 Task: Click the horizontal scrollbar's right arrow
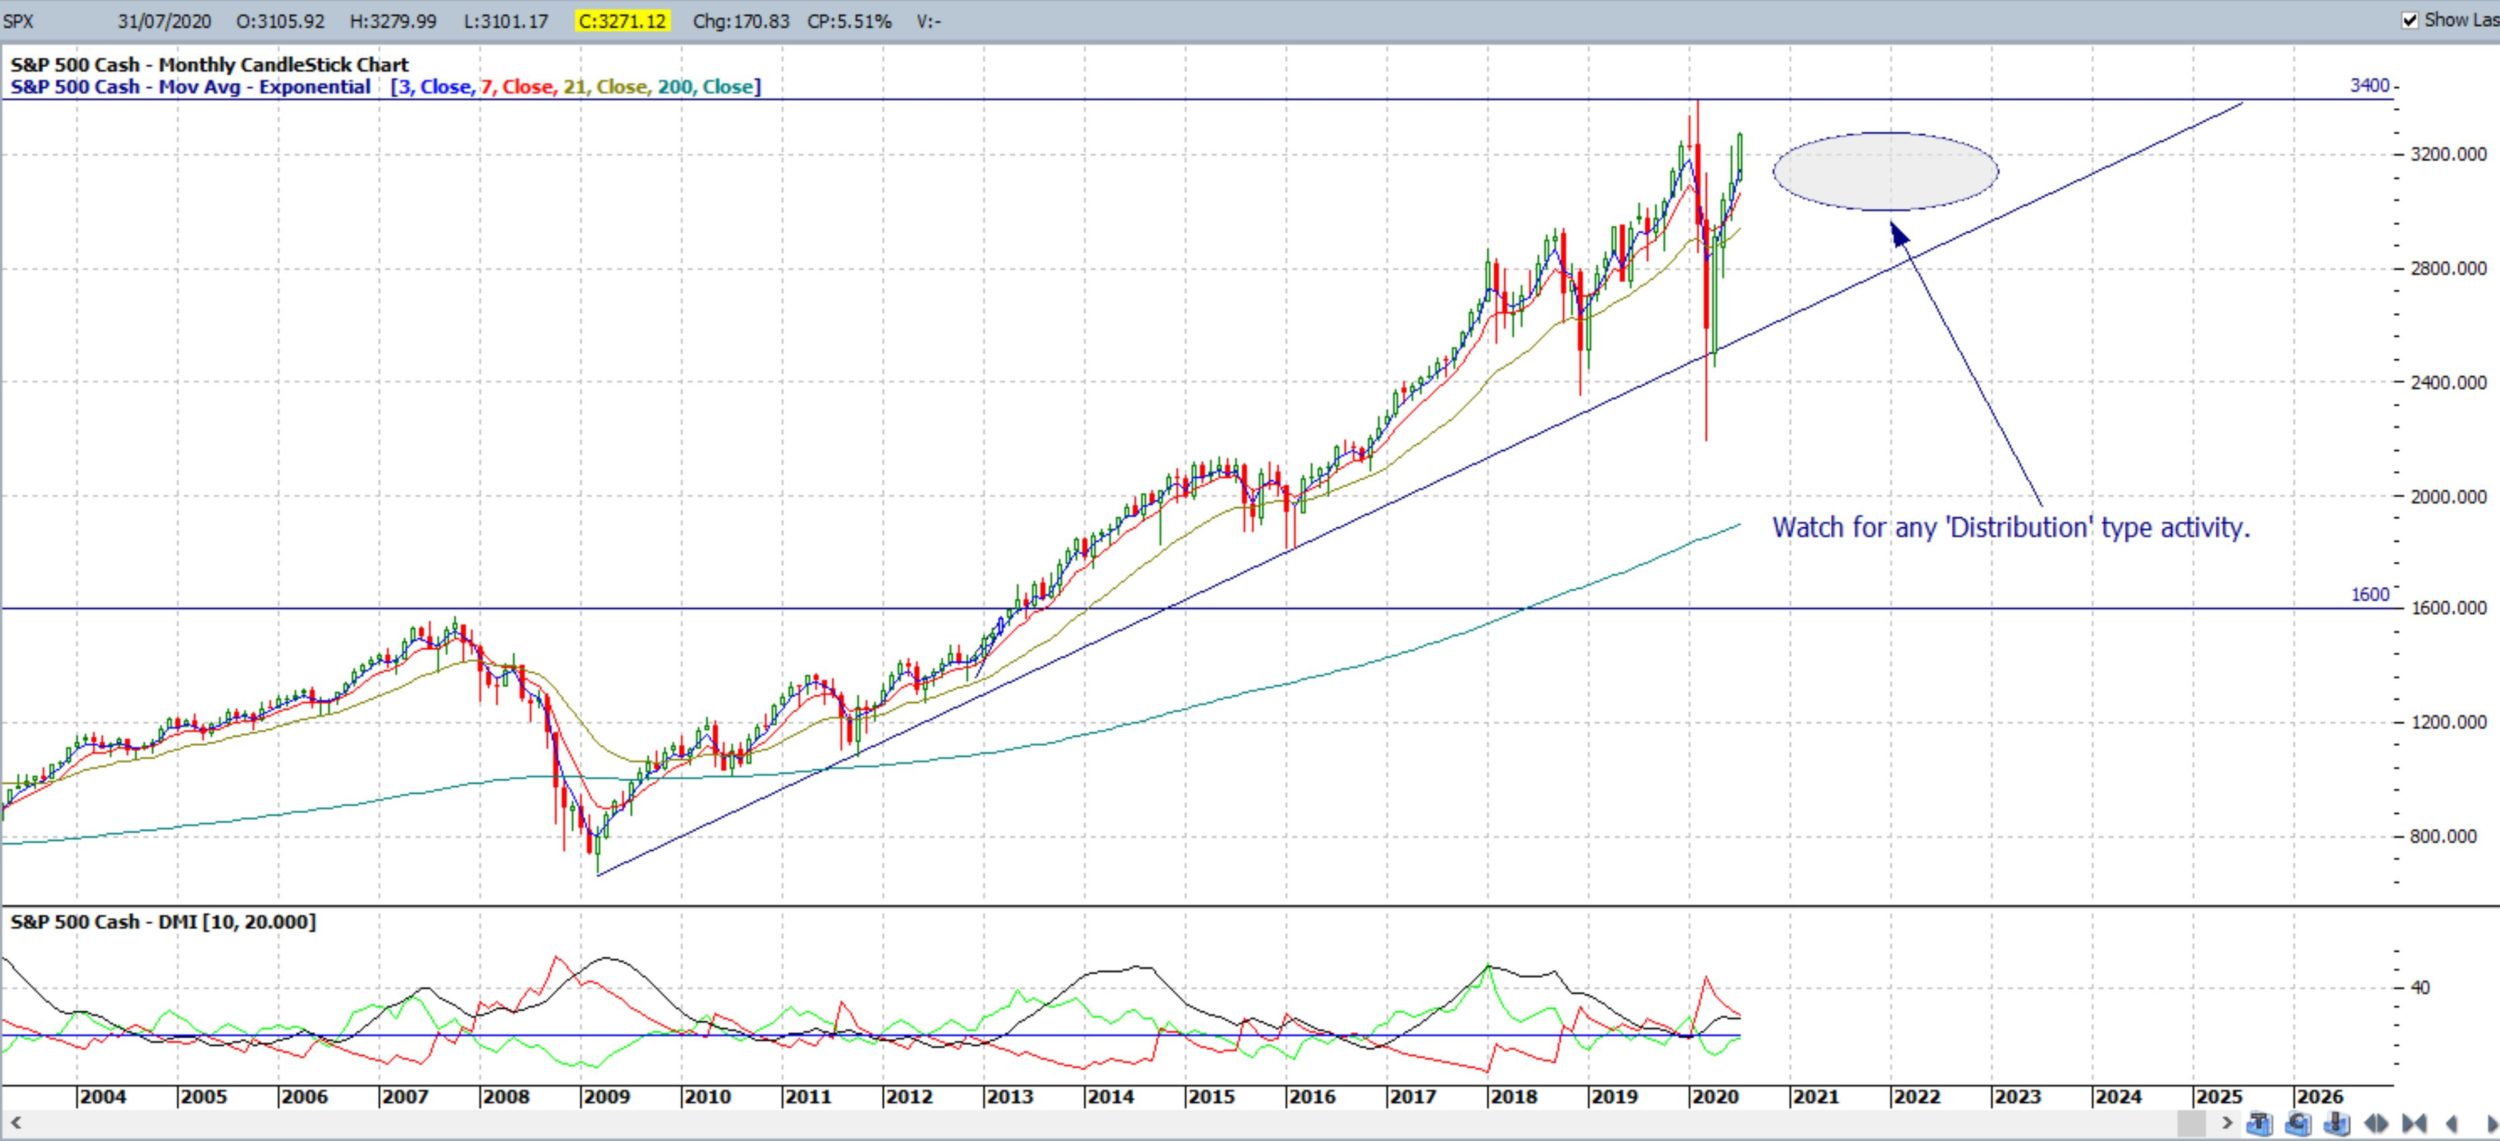(x=2227, y=1123)
